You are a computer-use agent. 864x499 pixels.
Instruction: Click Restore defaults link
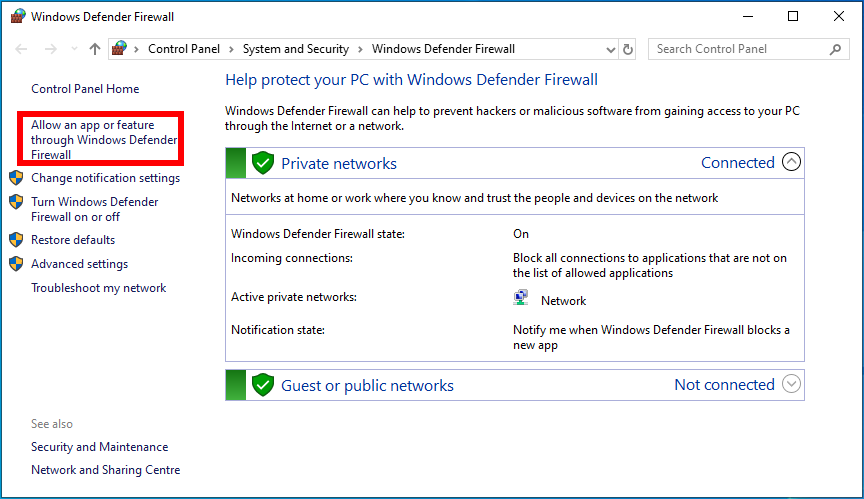coord(73,240)
